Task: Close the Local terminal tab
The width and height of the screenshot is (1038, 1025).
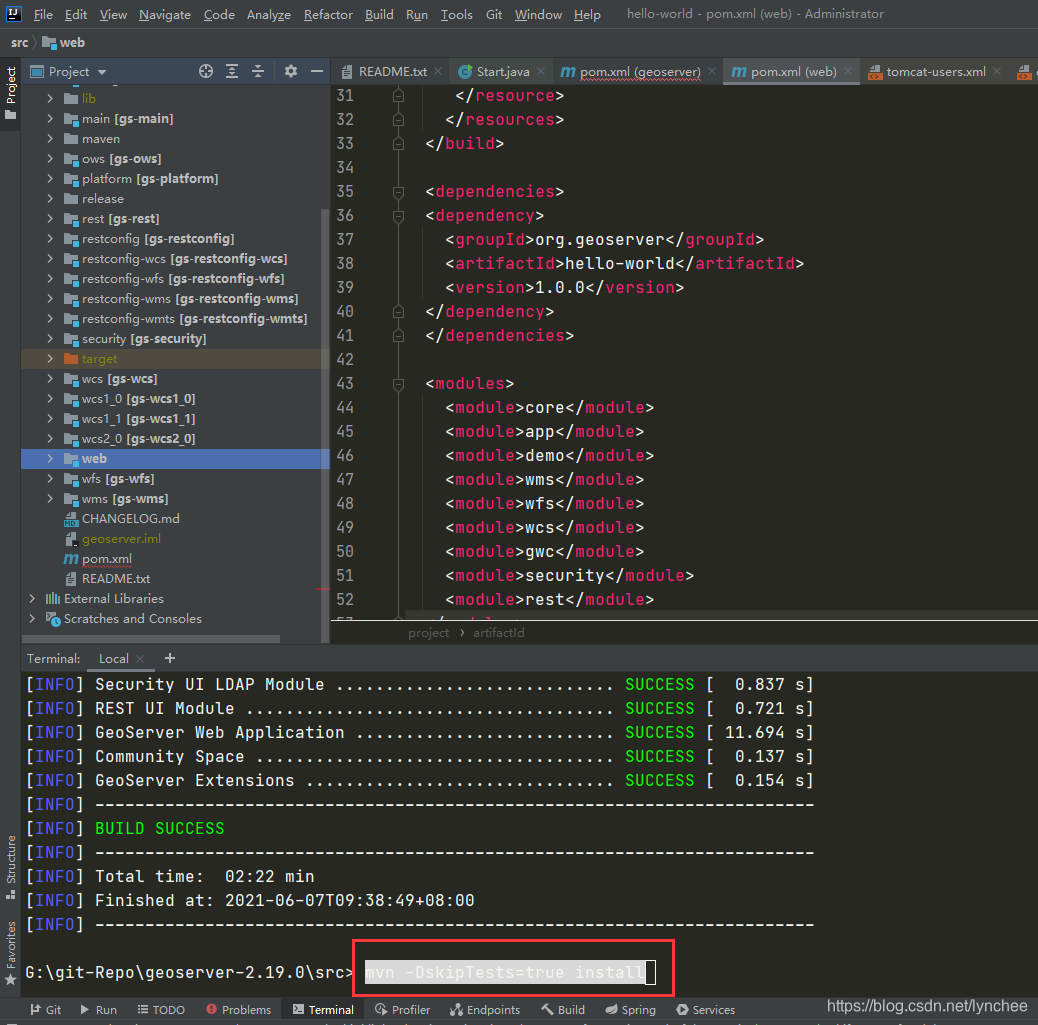Action: coord(140,659)
